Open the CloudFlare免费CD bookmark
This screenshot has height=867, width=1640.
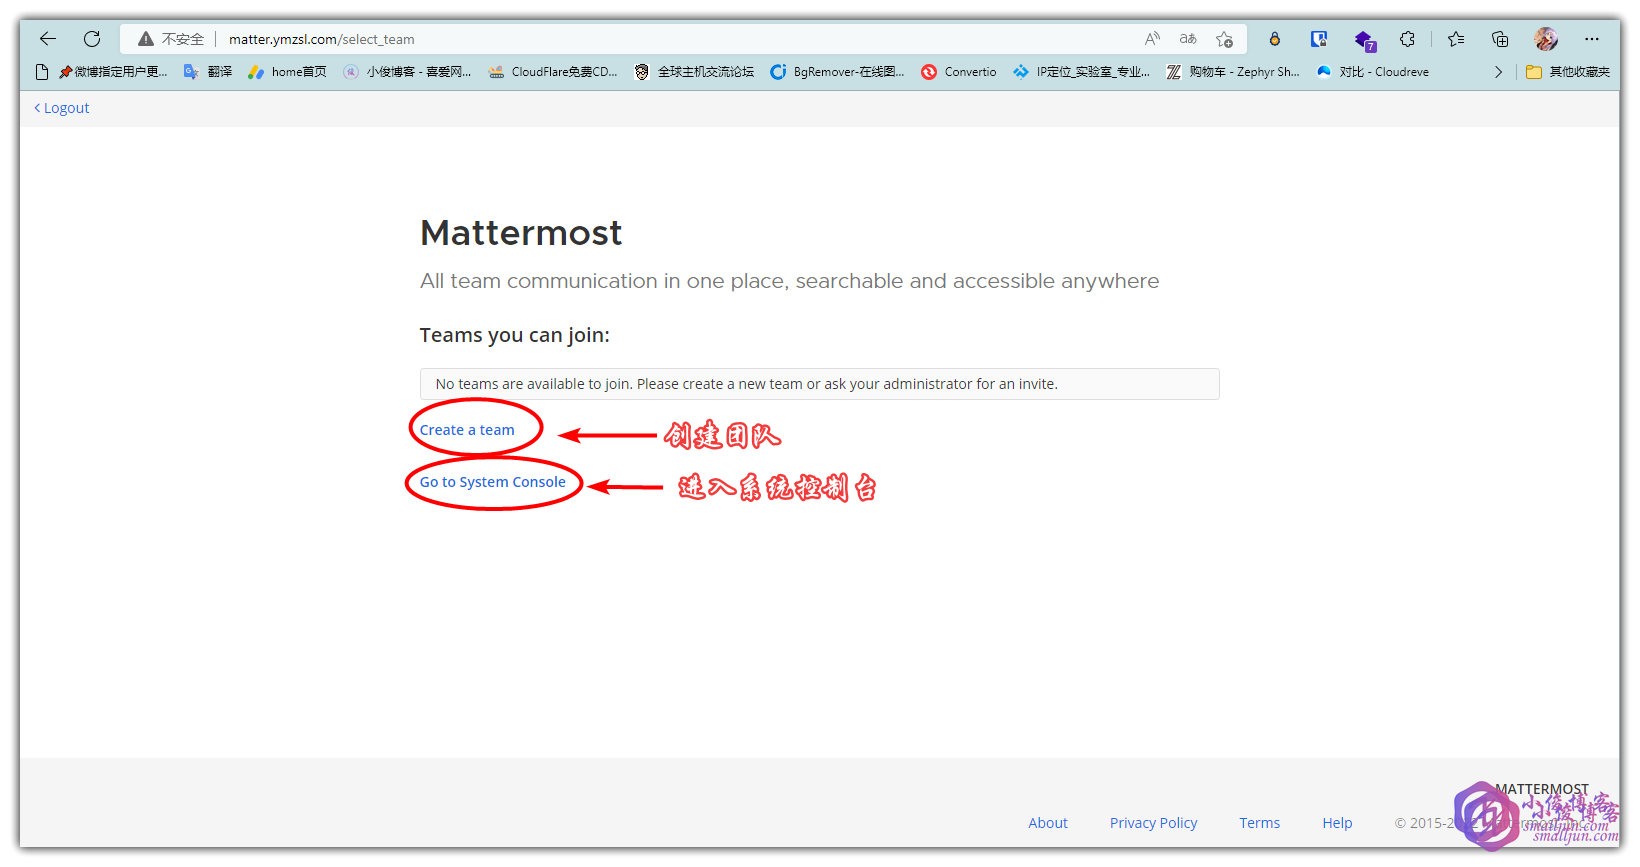(x=553, y=72)
